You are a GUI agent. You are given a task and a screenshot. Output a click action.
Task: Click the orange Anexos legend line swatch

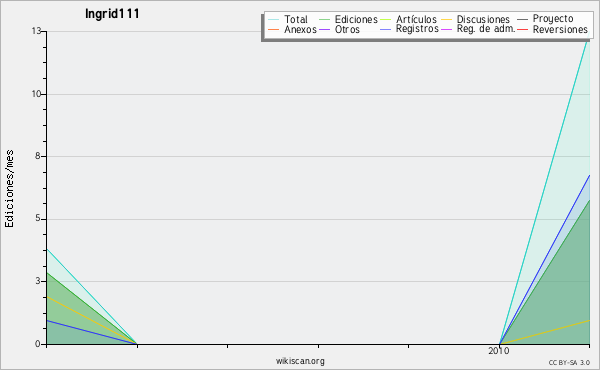274,29
